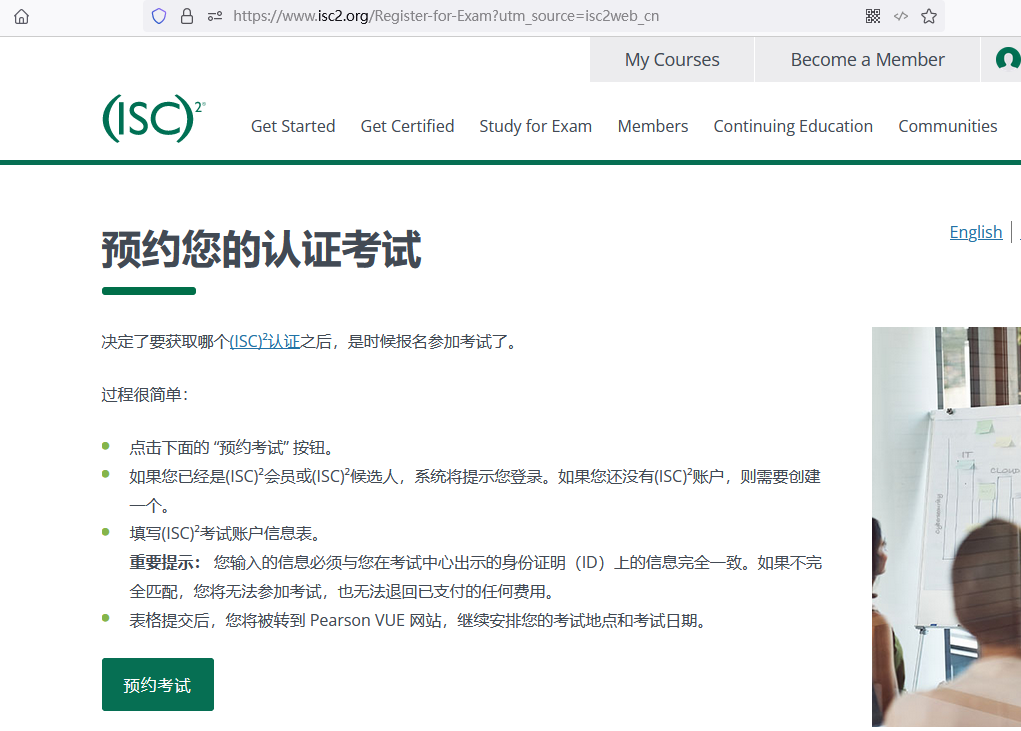The image size is (1021, 731).
Task: Go to My Courses
Action: (672, 60)
